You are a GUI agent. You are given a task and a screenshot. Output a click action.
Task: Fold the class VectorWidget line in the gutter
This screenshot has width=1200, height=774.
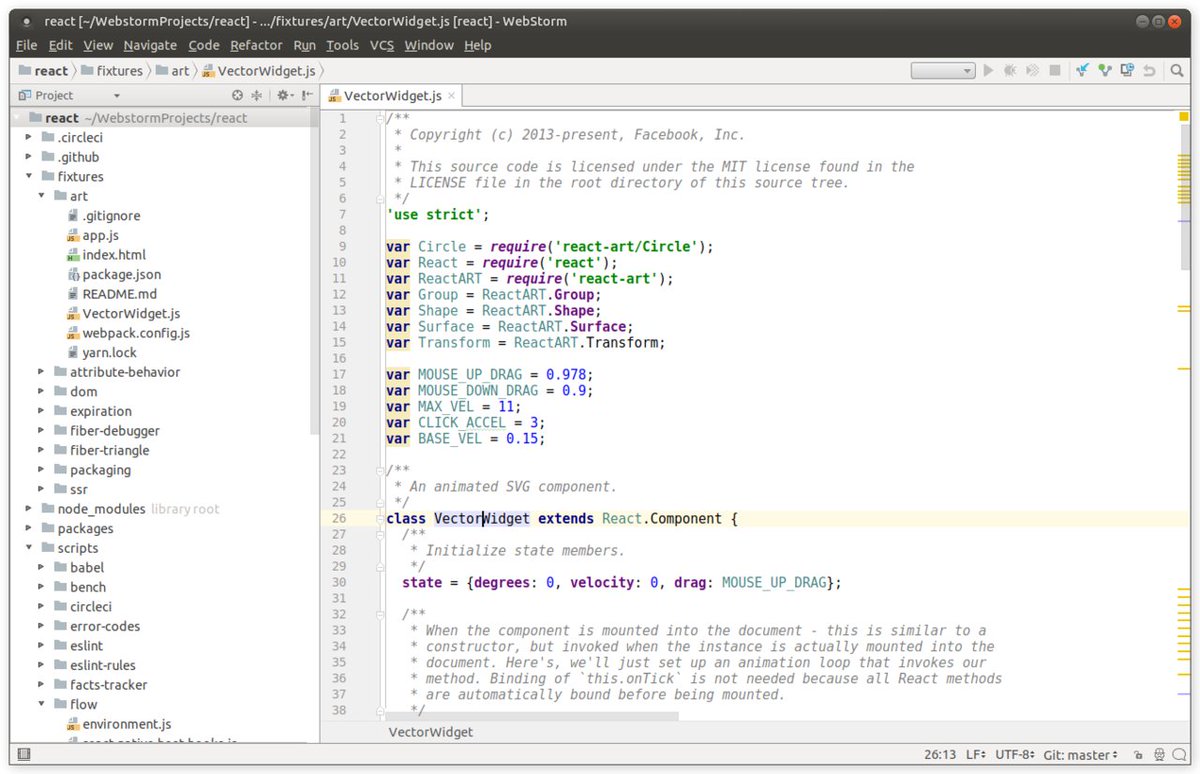coord(380,519)
